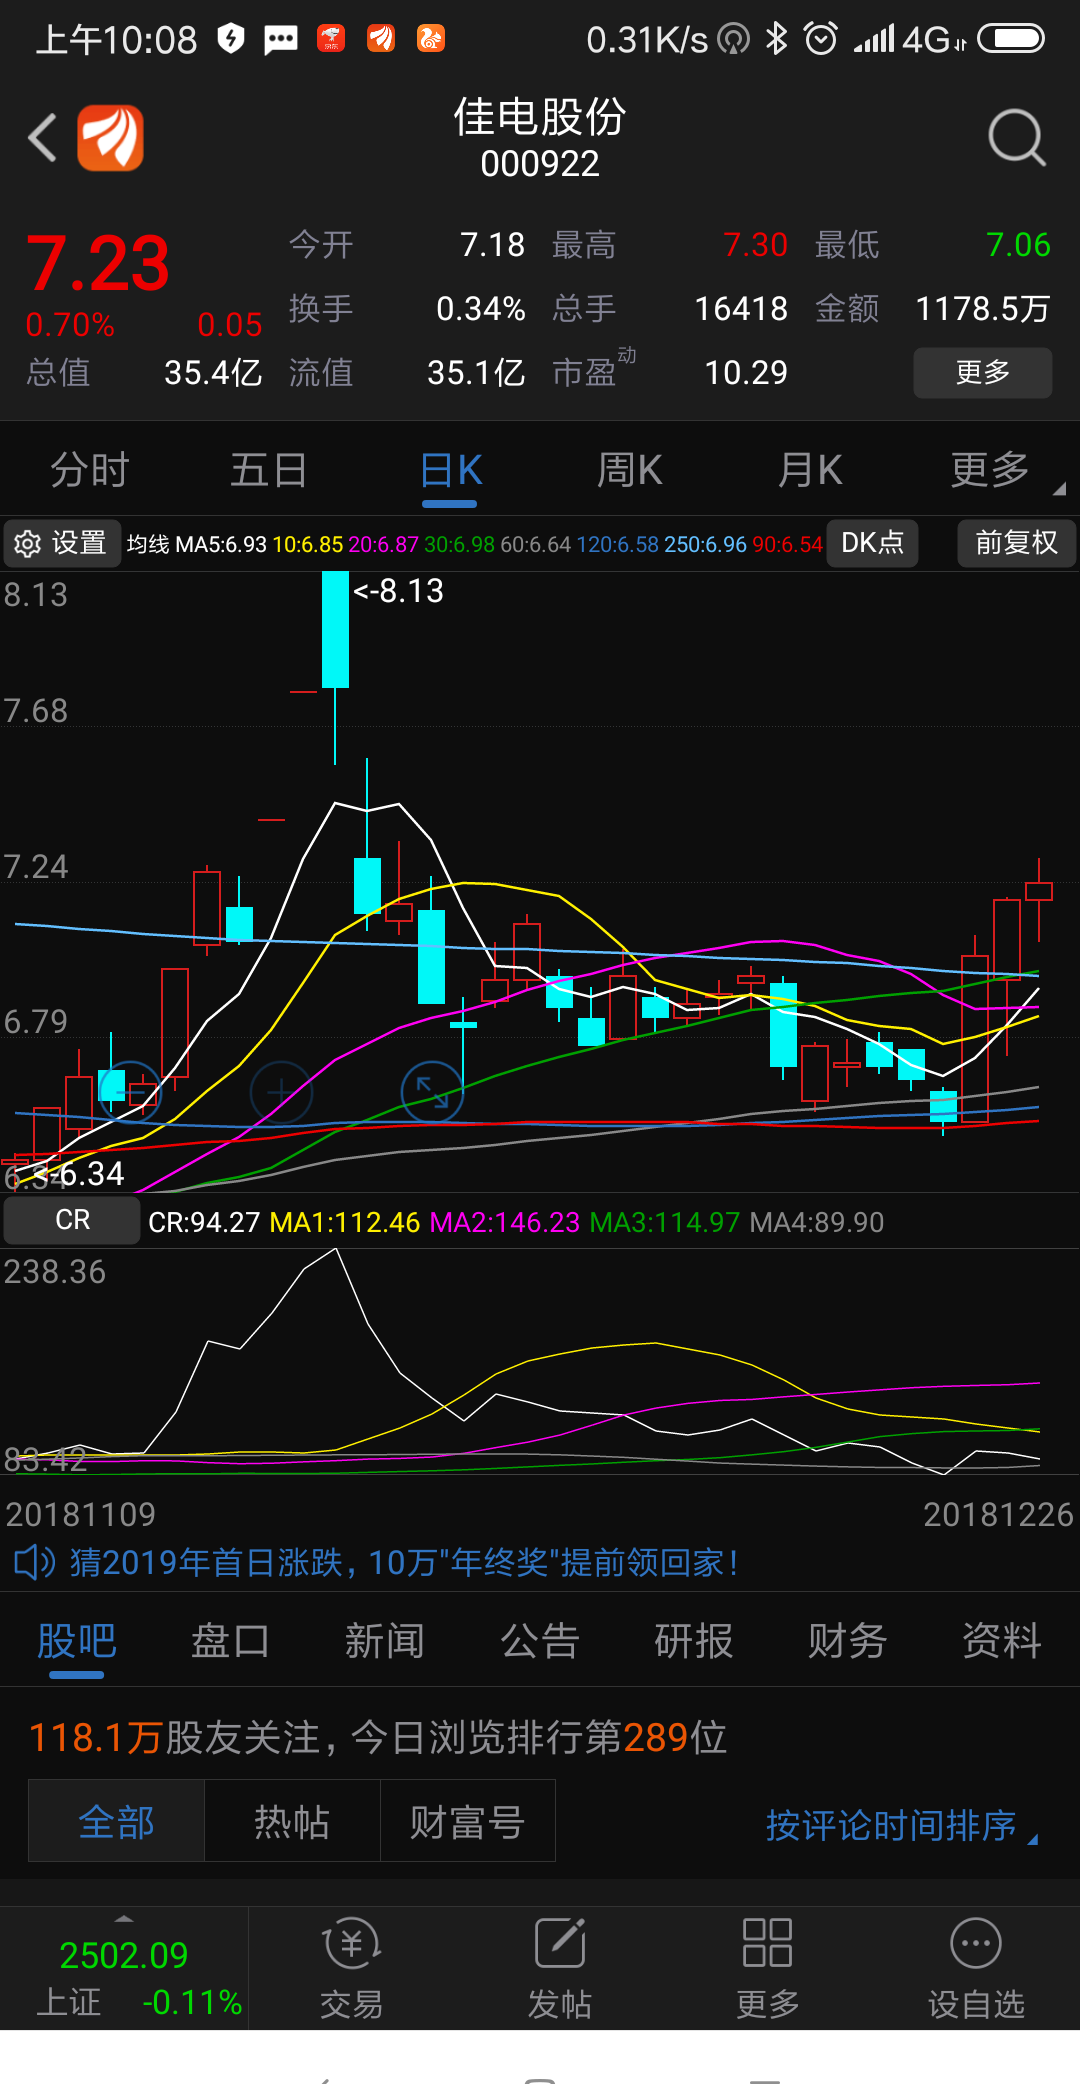Open the 资料 tab
This screenshot has width=1080, height=2084.
pos(1002,1641)
